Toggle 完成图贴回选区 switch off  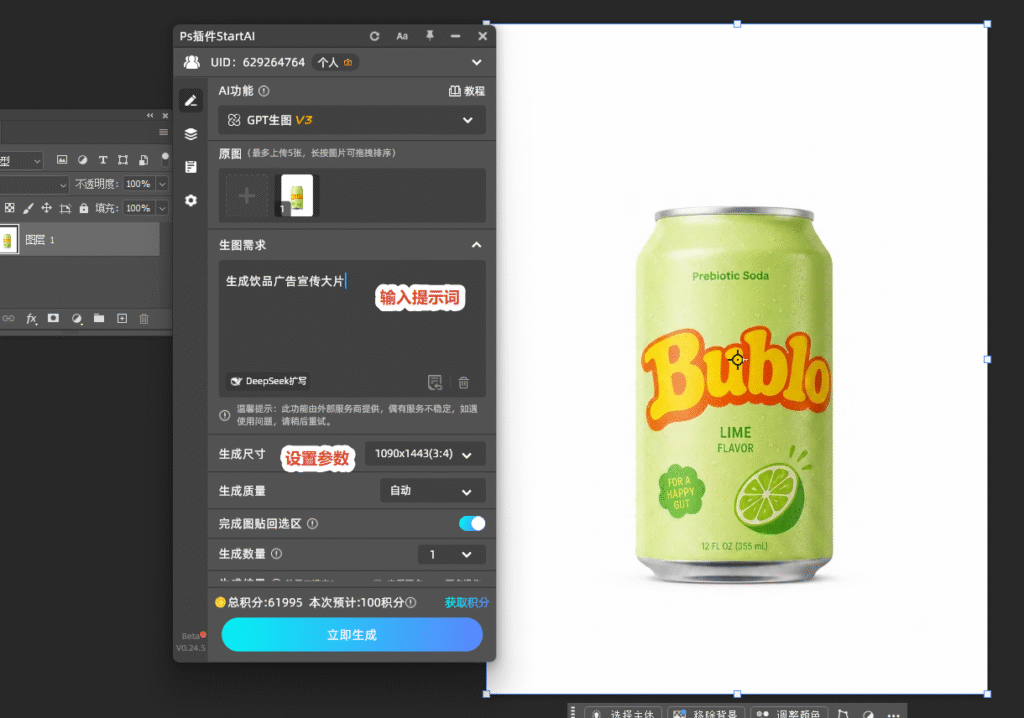coord(472,523)
